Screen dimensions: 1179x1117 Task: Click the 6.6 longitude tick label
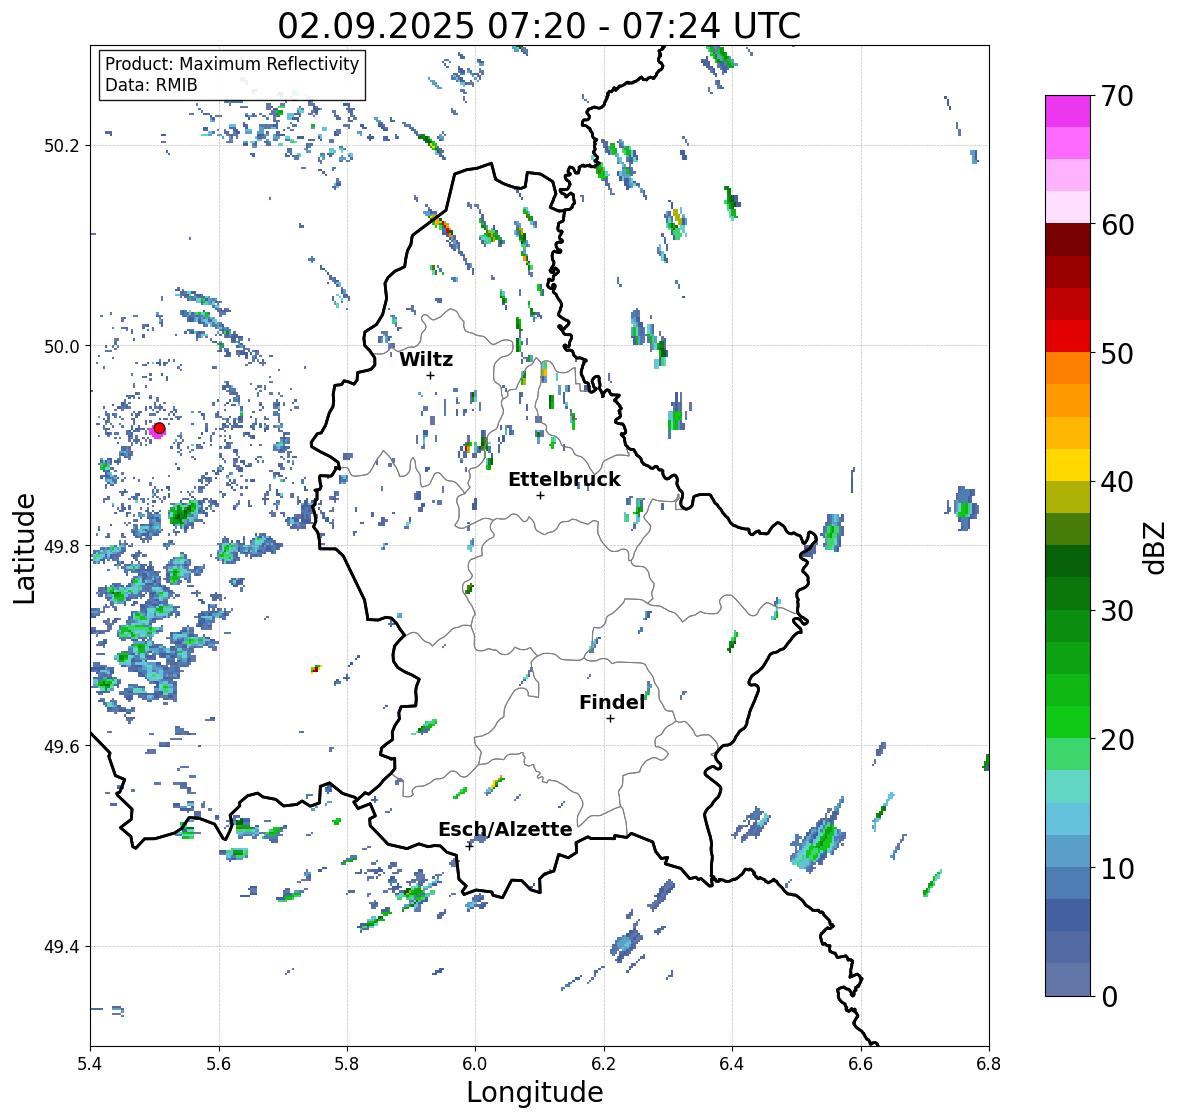click(x=861, y=1063)
